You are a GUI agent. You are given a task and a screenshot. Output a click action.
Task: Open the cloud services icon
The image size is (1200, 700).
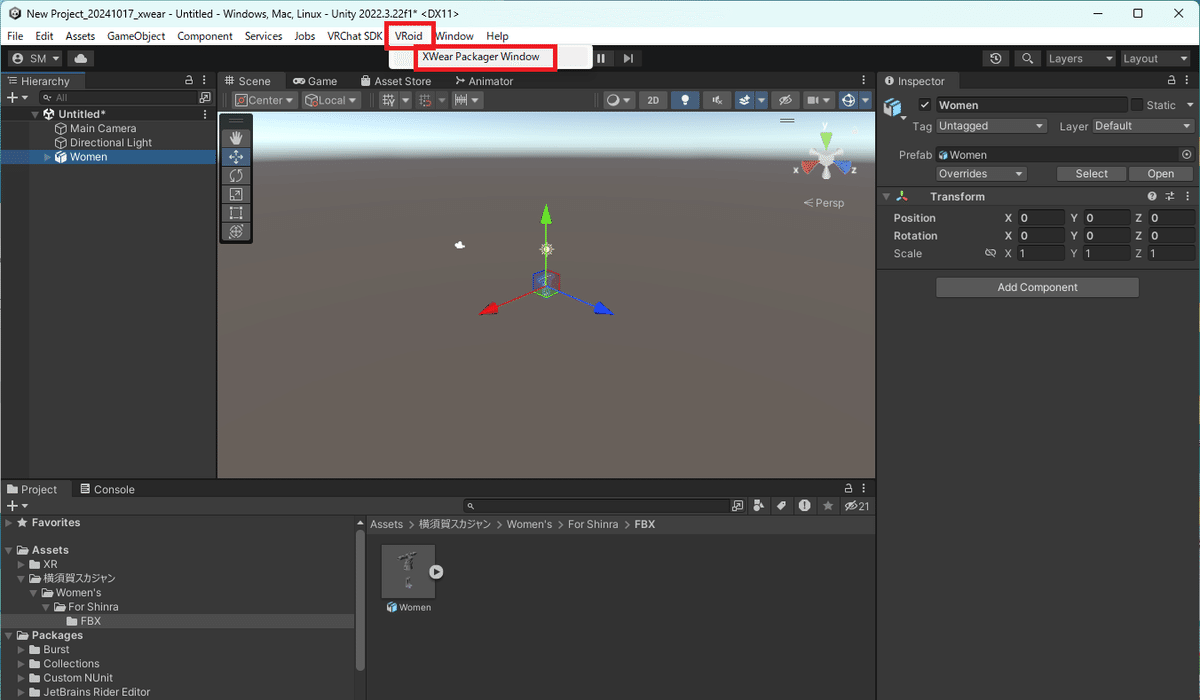click(80, 59)
